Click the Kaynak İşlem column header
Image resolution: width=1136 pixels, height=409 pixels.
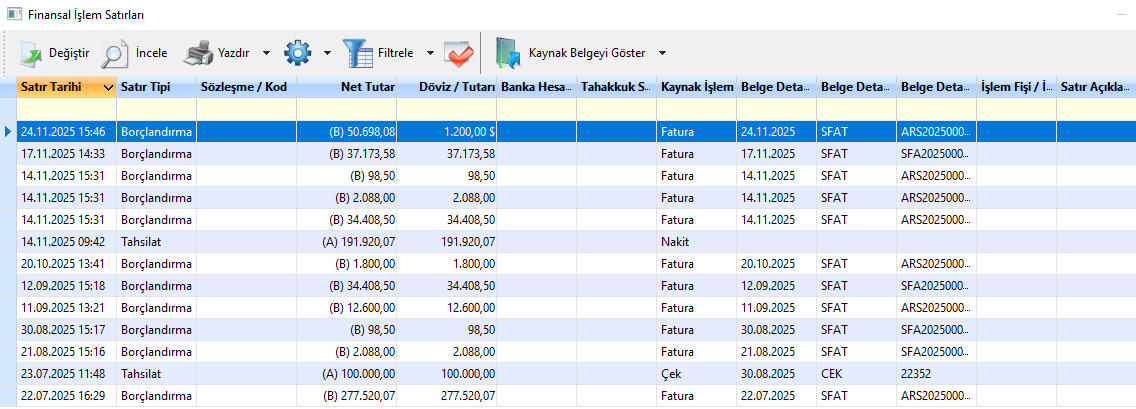tap(696, 88)
